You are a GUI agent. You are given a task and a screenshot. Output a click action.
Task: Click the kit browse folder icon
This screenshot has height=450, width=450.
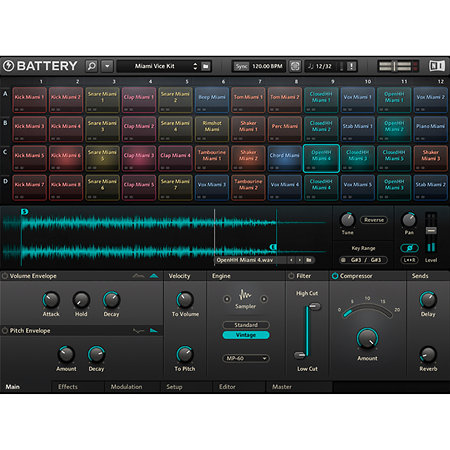coord(206,66)
